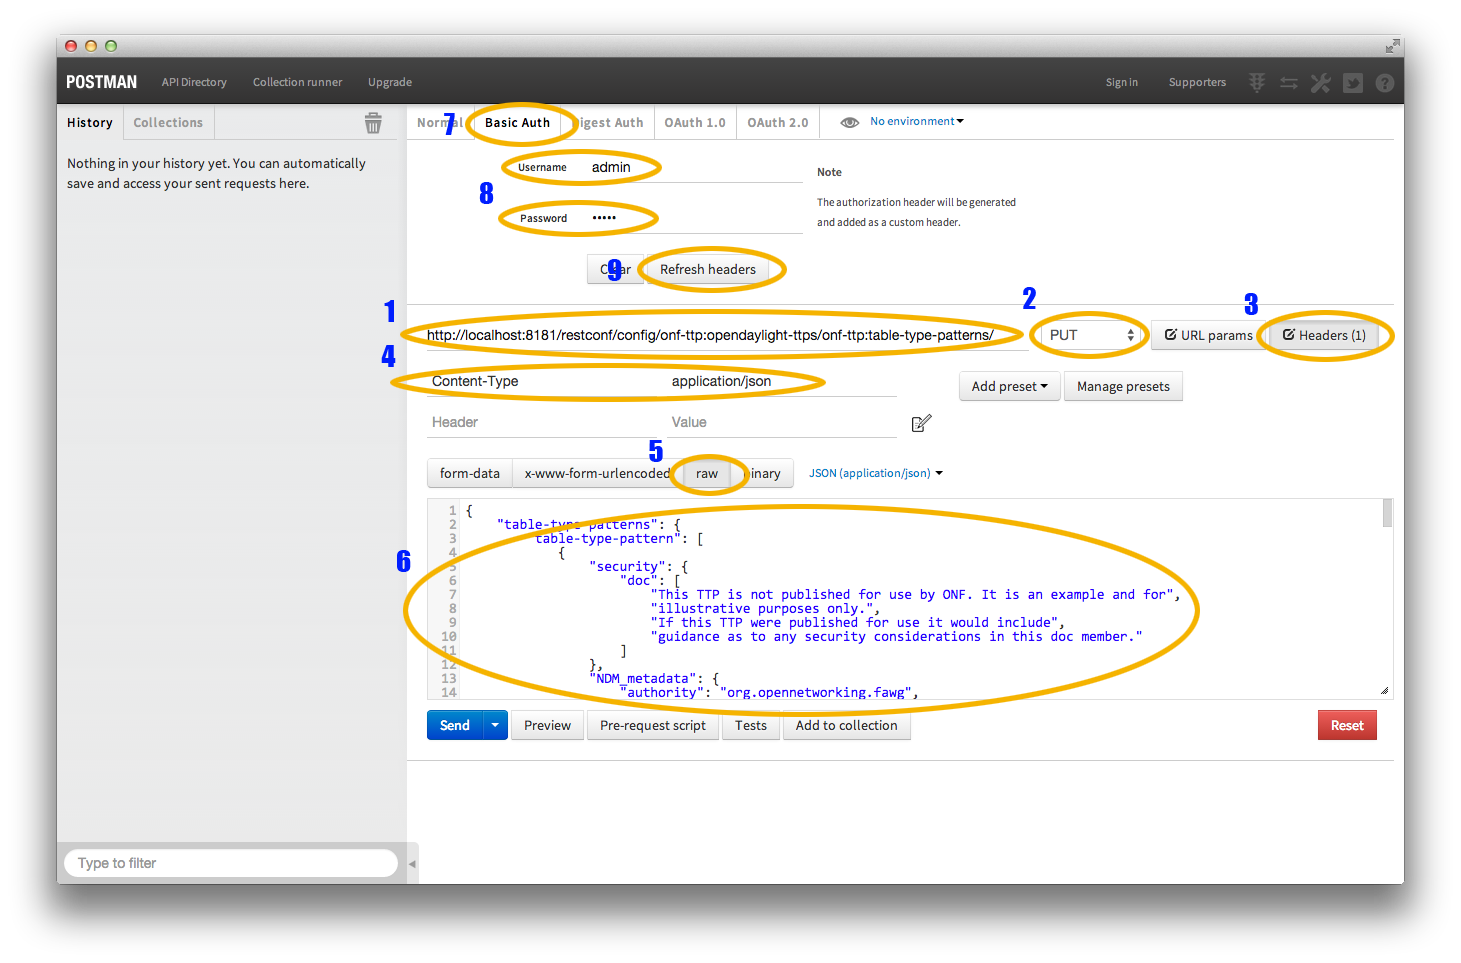Click the request URL field

(x=727, y=335)
